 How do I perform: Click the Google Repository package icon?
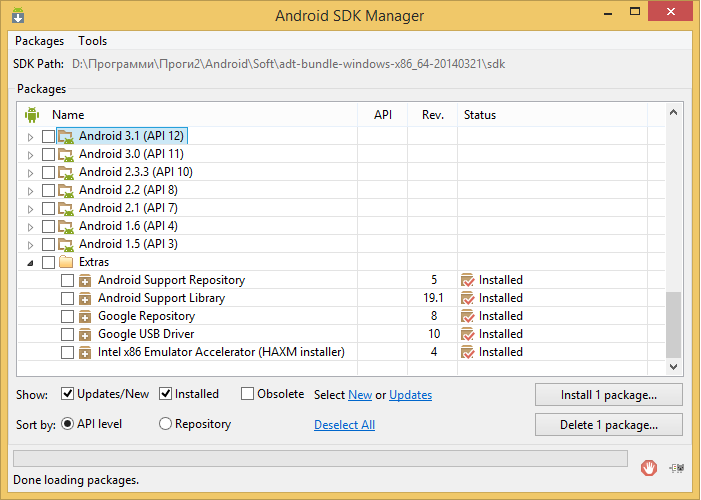[85, 316]
